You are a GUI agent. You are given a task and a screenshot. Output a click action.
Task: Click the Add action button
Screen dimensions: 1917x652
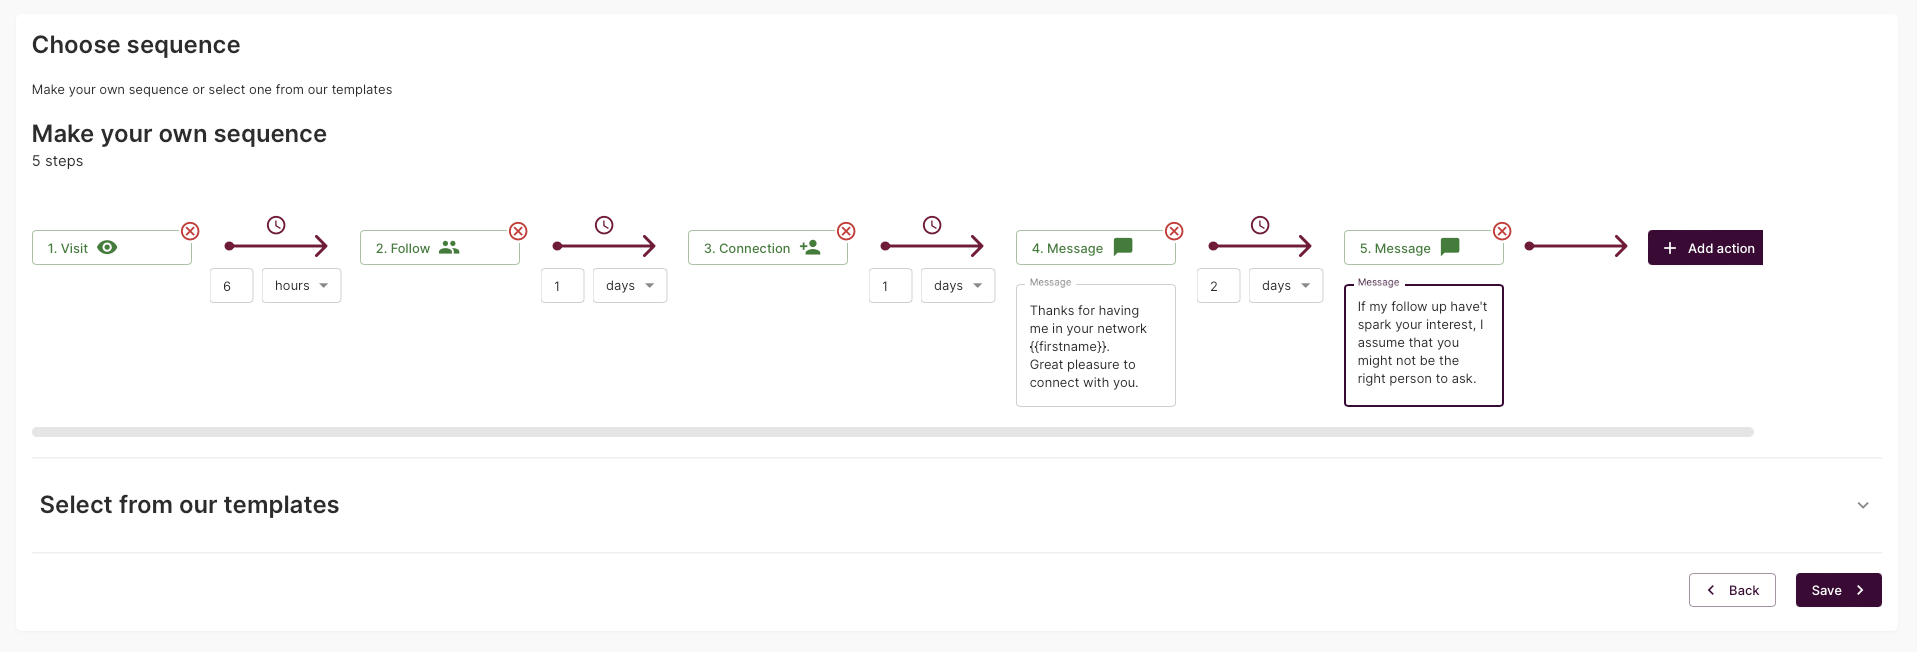(x=1705, y=248)
